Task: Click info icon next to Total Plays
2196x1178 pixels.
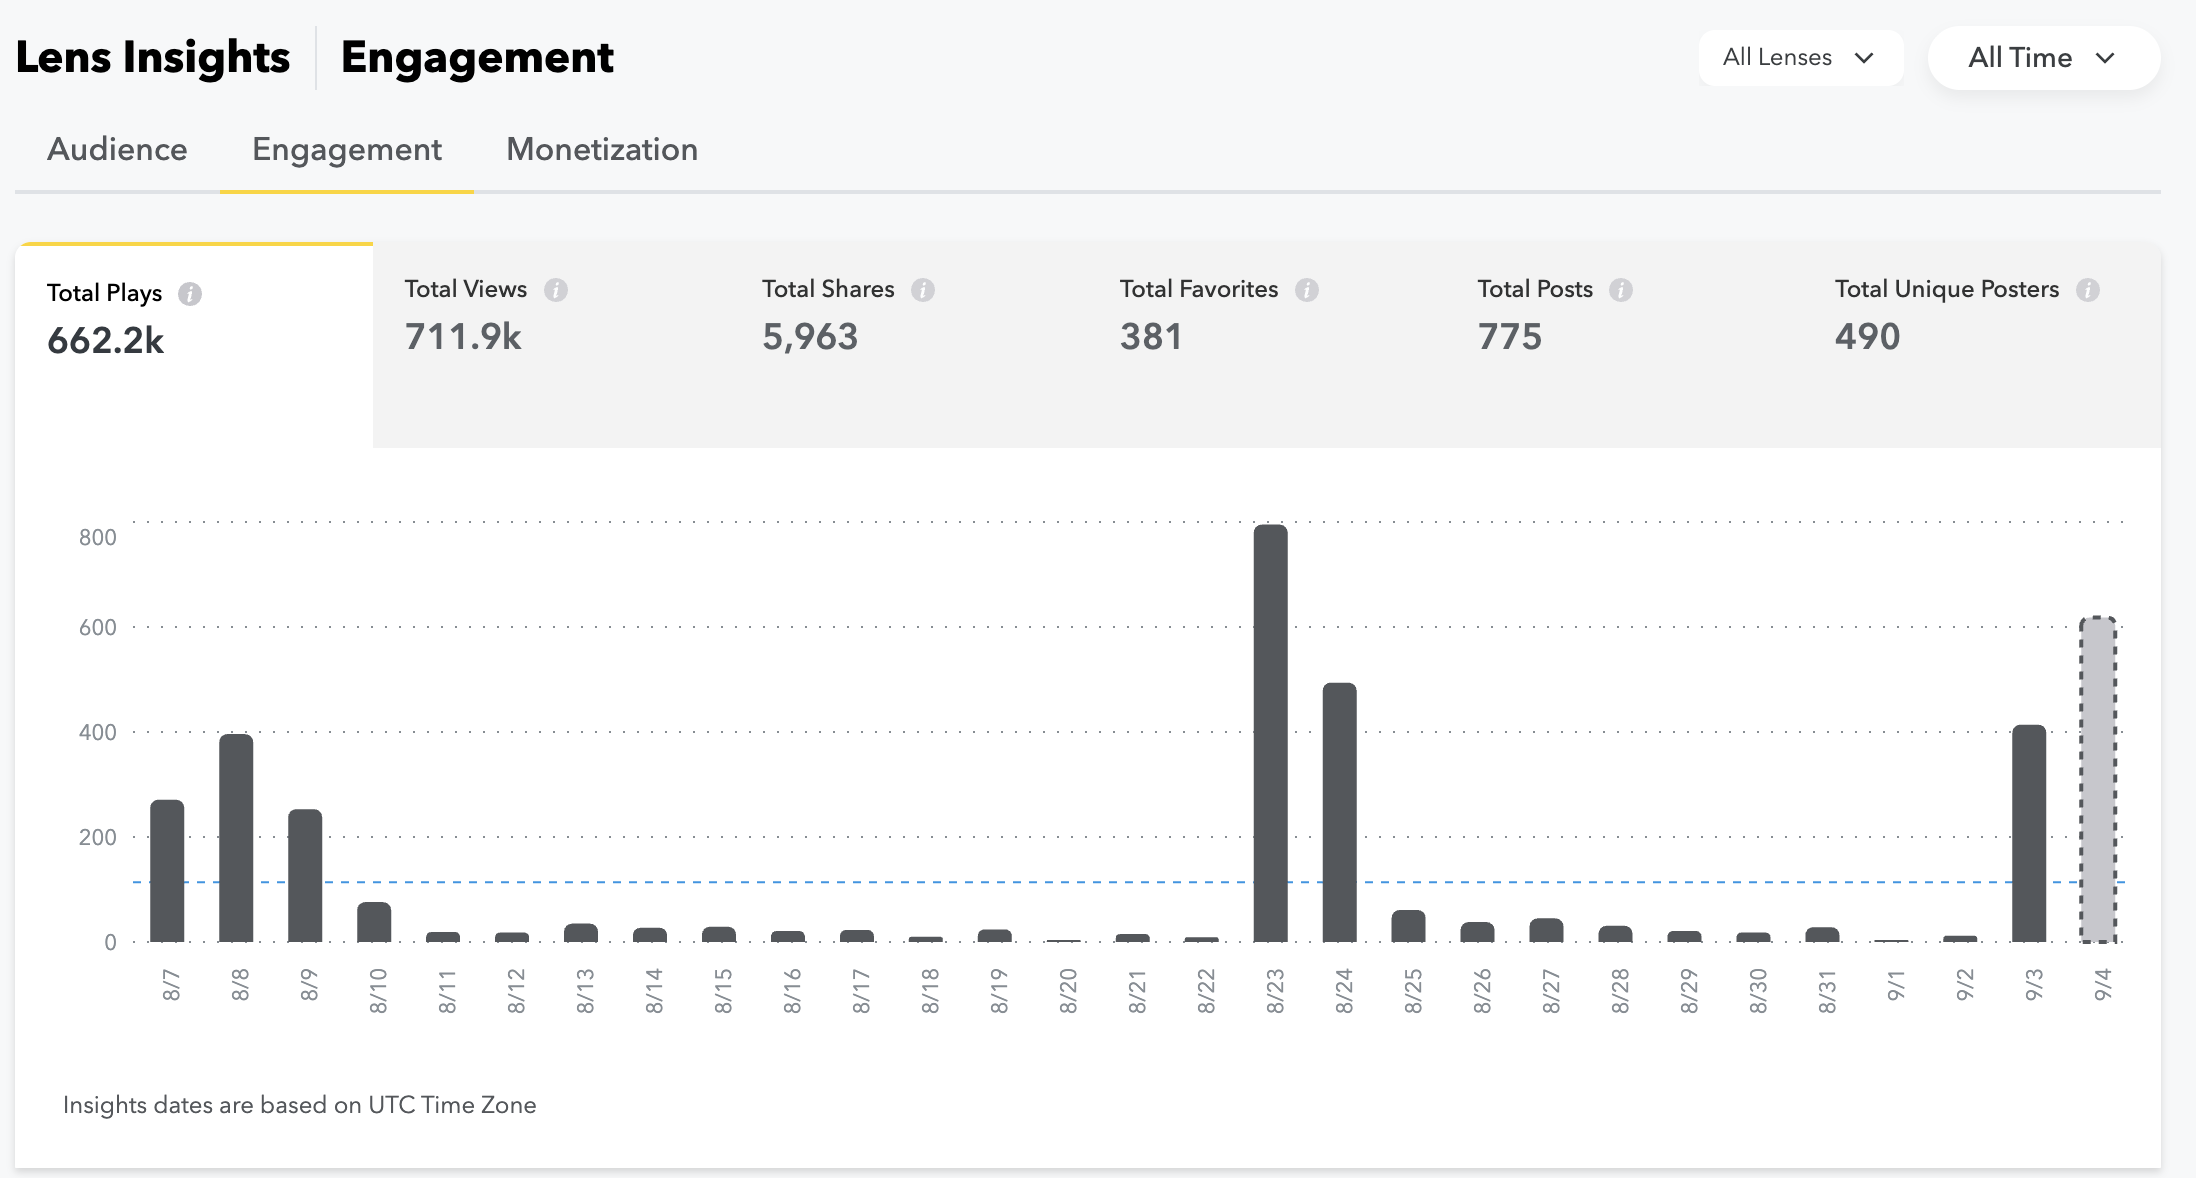Action: [190, 294]
